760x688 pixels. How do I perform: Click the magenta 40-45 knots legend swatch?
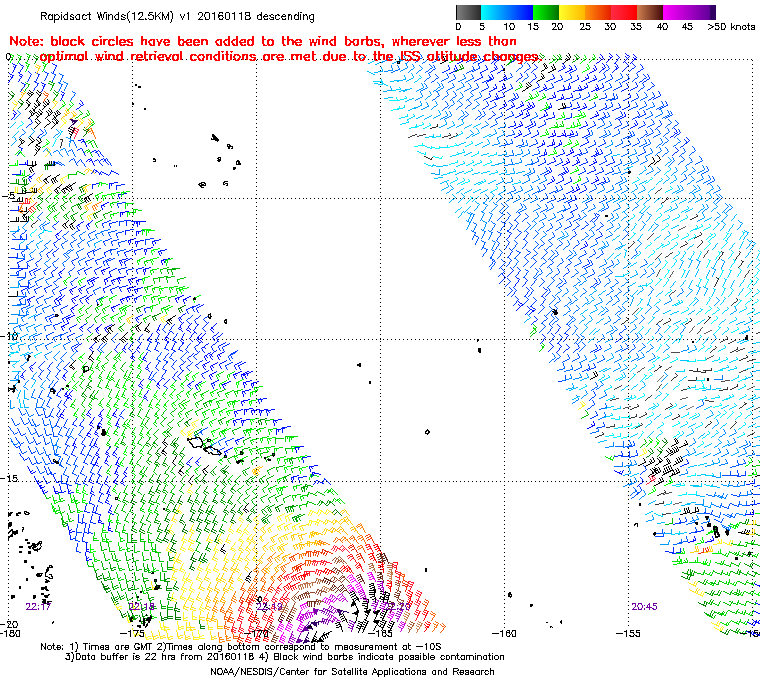pos(676,12)
